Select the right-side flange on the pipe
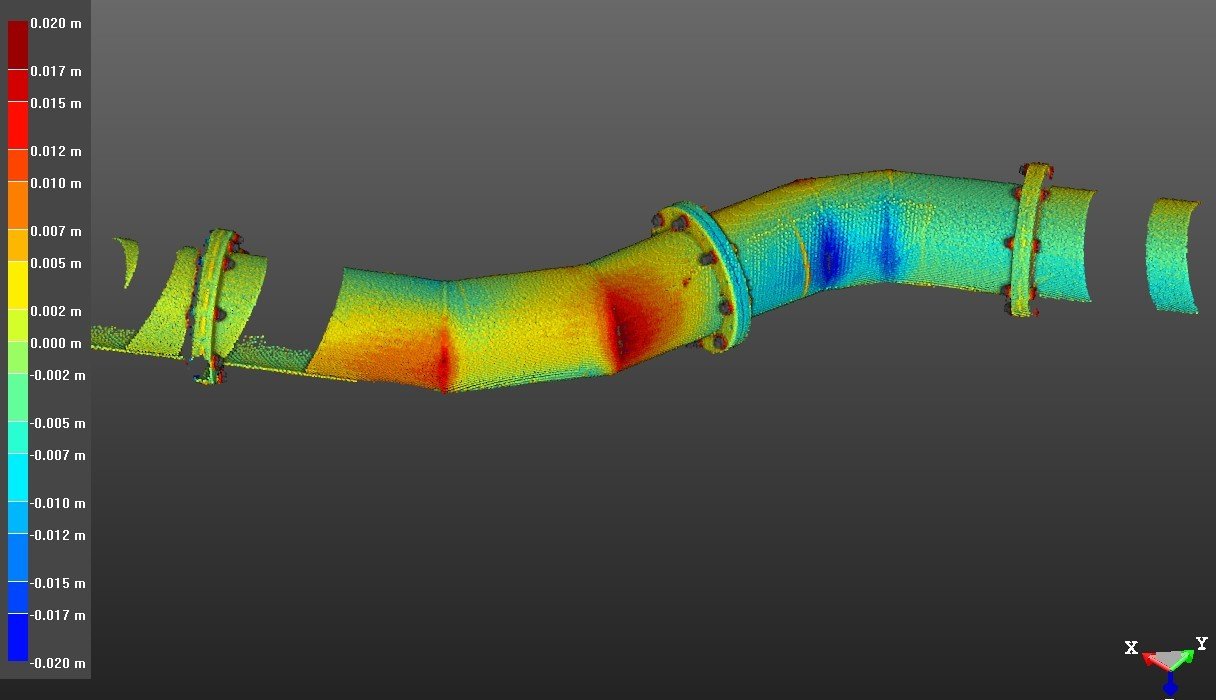The image size is (1216, 700). [x=1031, y=240]
